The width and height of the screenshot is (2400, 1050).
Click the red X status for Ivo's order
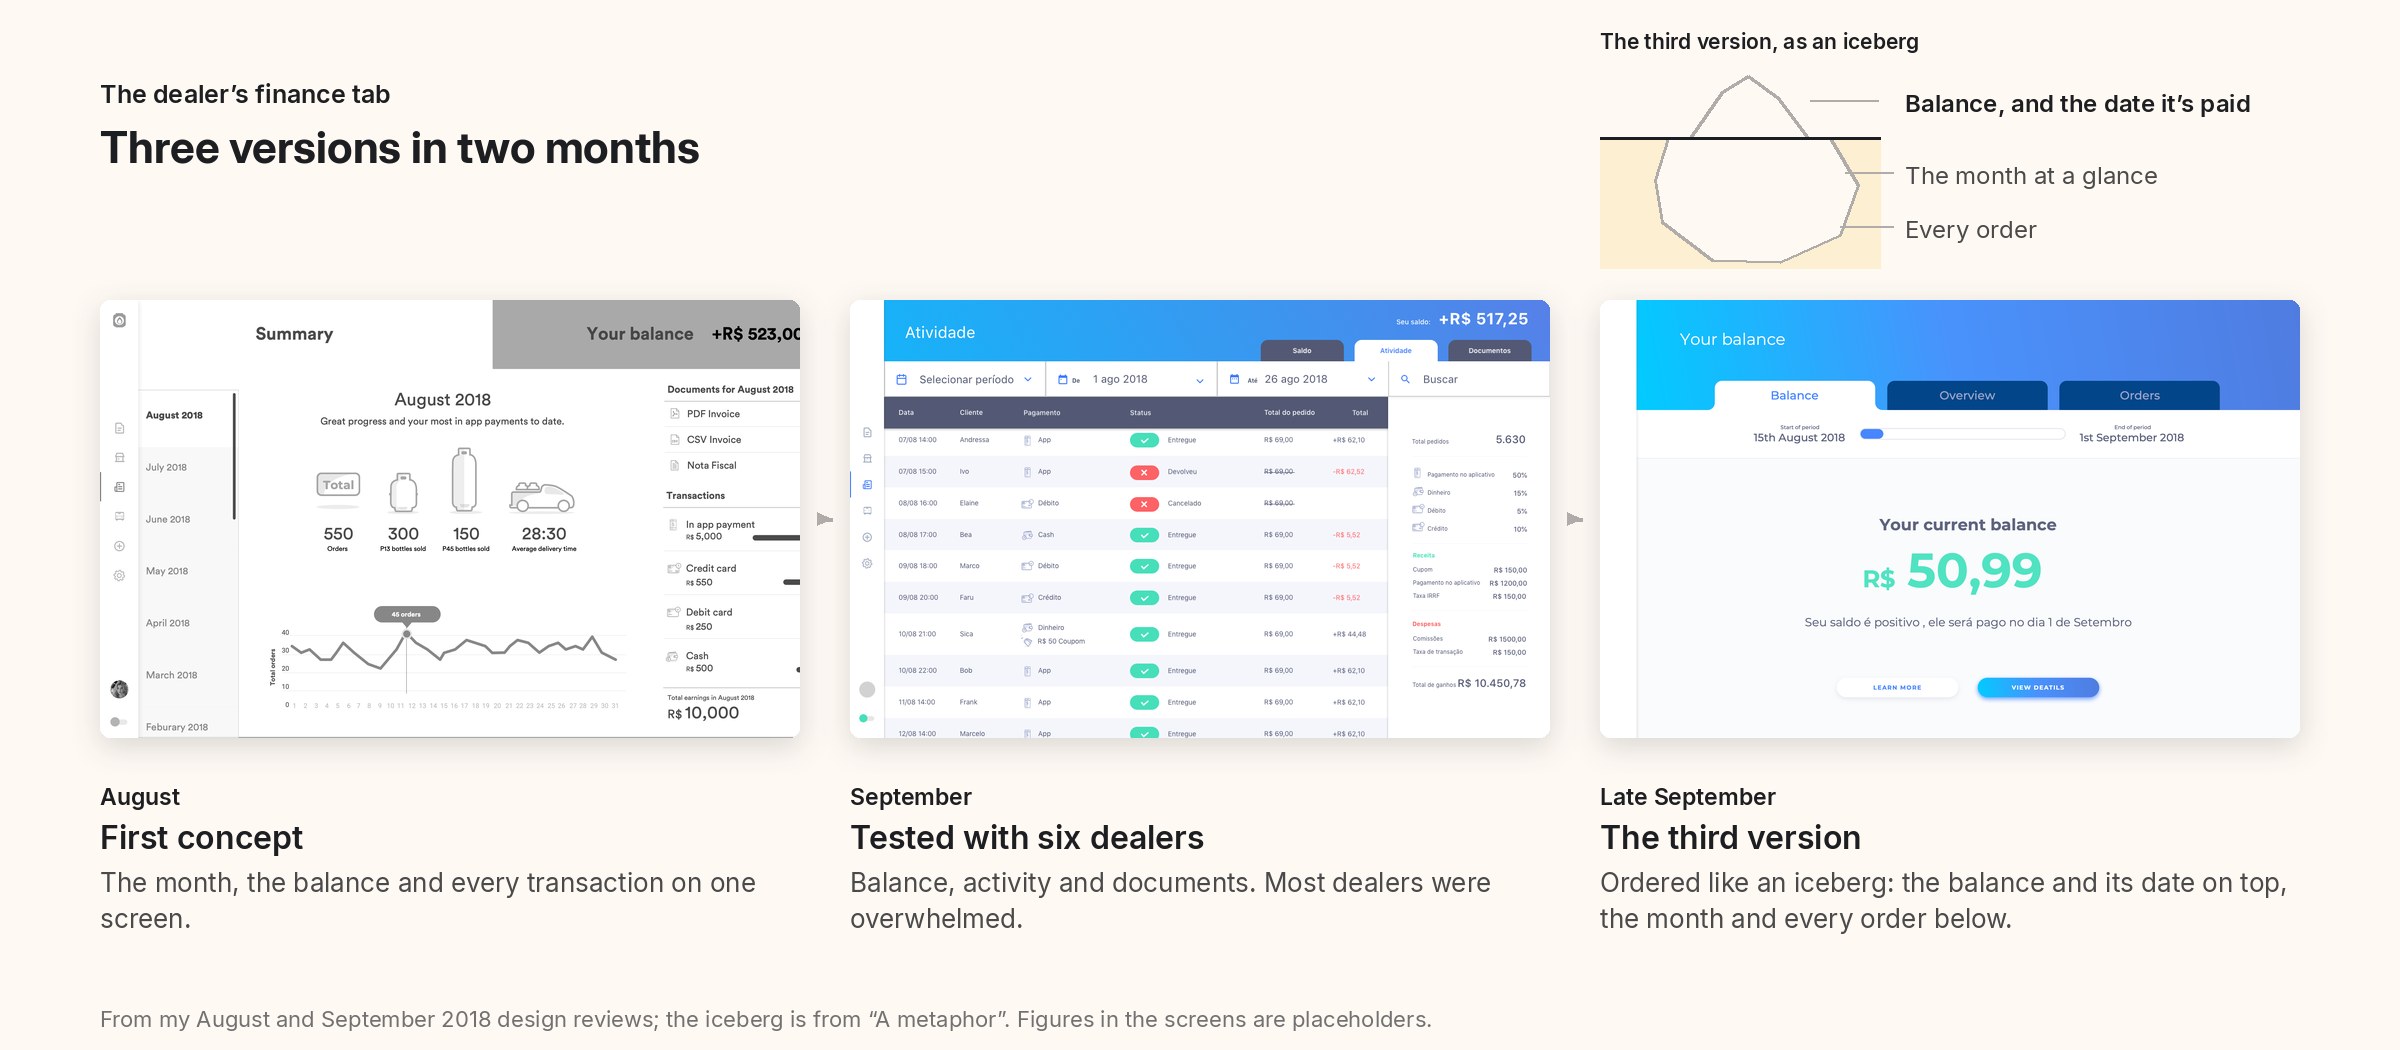pyautogui.click(x=1144, y=472)
